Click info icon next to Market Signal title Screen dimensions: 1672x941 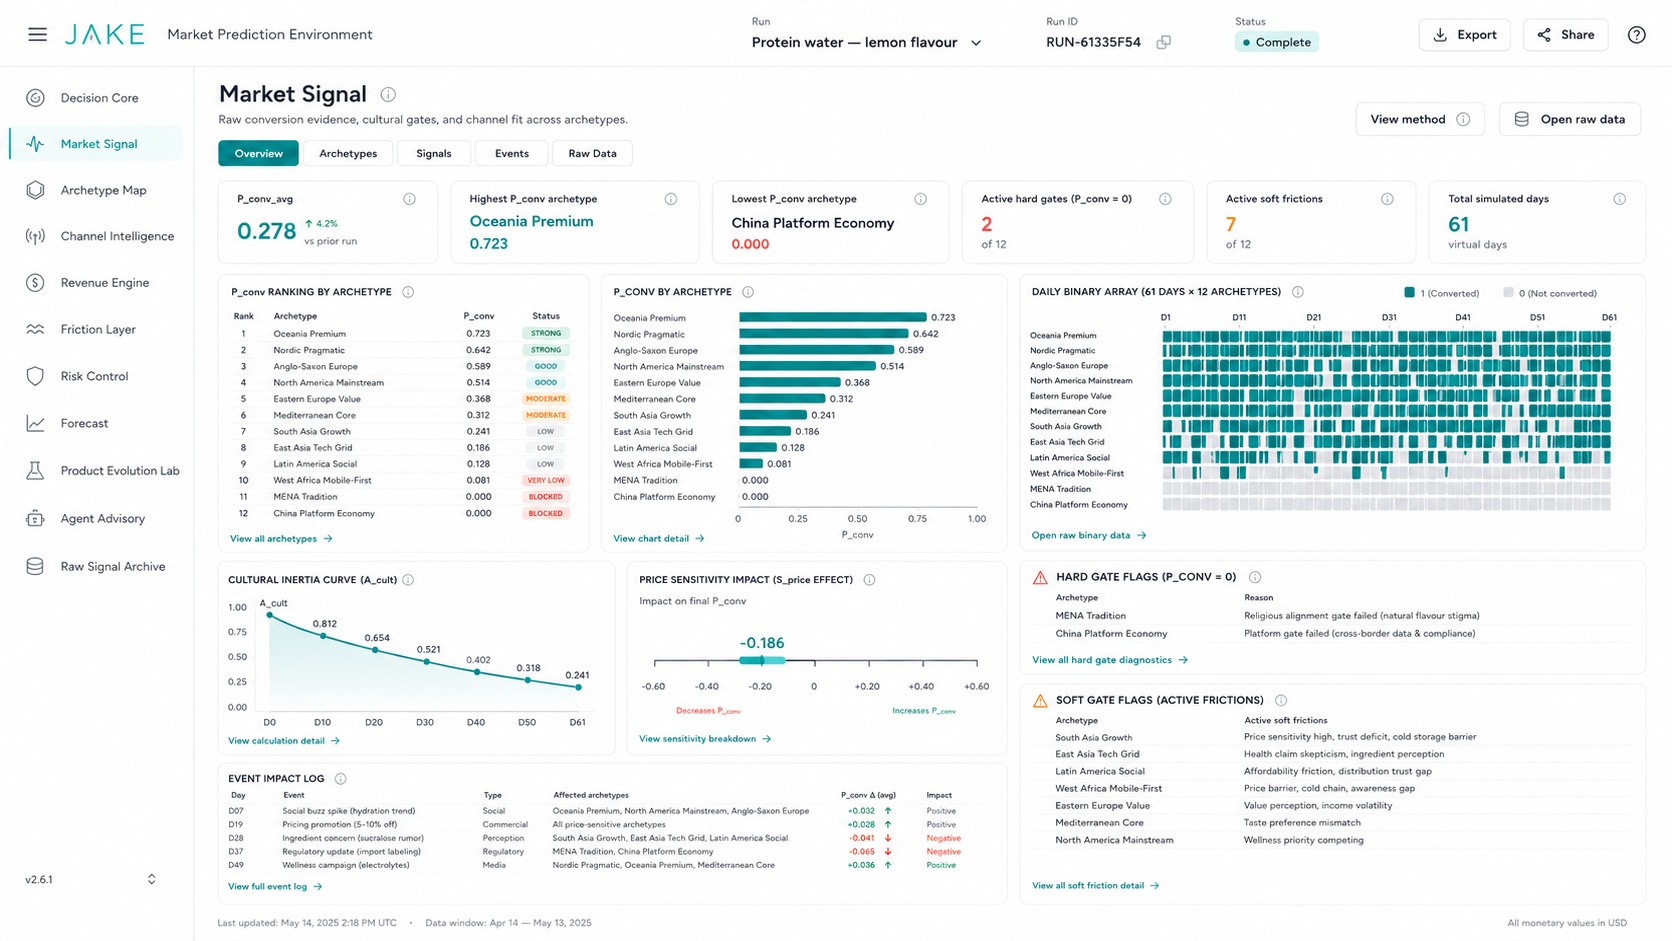click(388, 94)
